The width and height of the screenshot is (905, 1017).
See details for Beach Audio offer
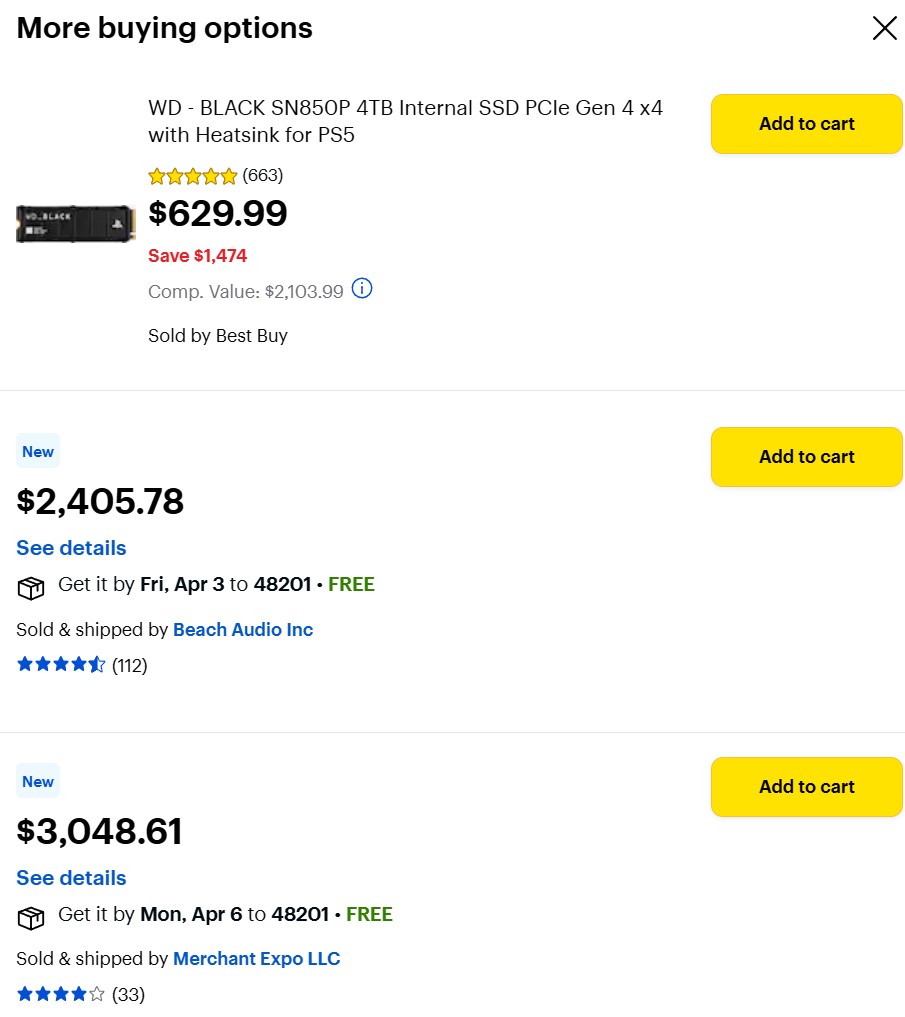tap(71, 548)
